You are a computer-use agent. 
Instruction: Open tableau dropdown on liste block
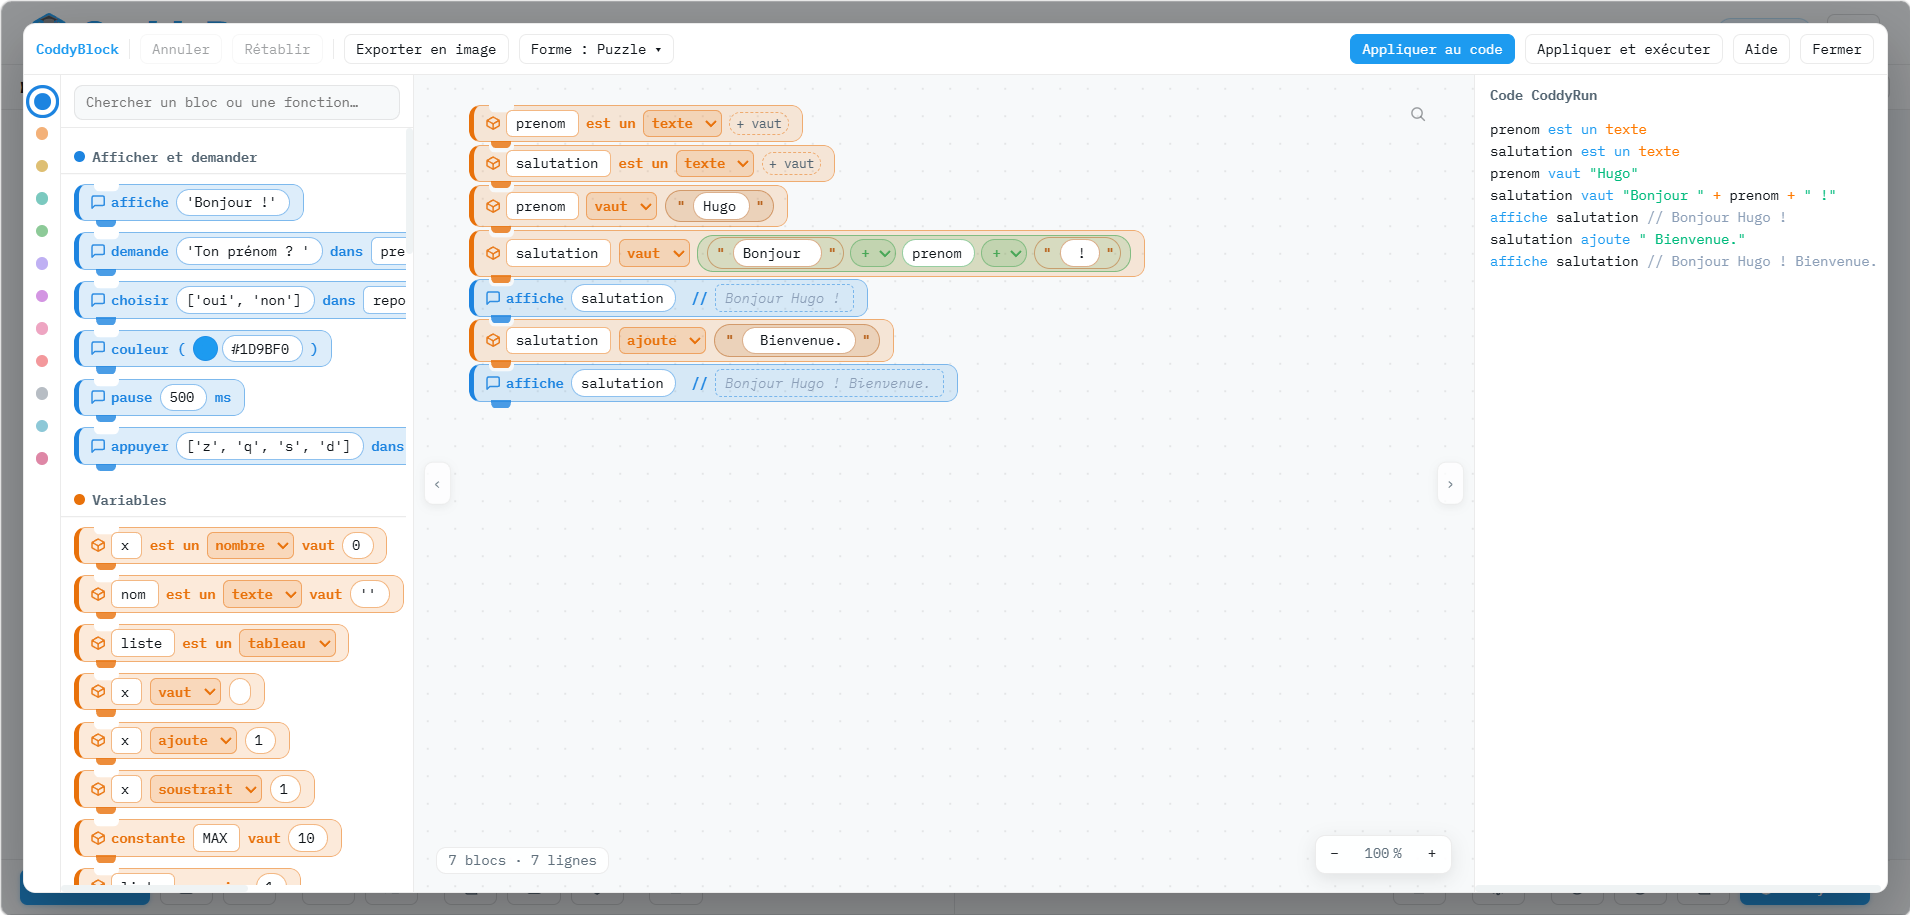coord(287,643)
